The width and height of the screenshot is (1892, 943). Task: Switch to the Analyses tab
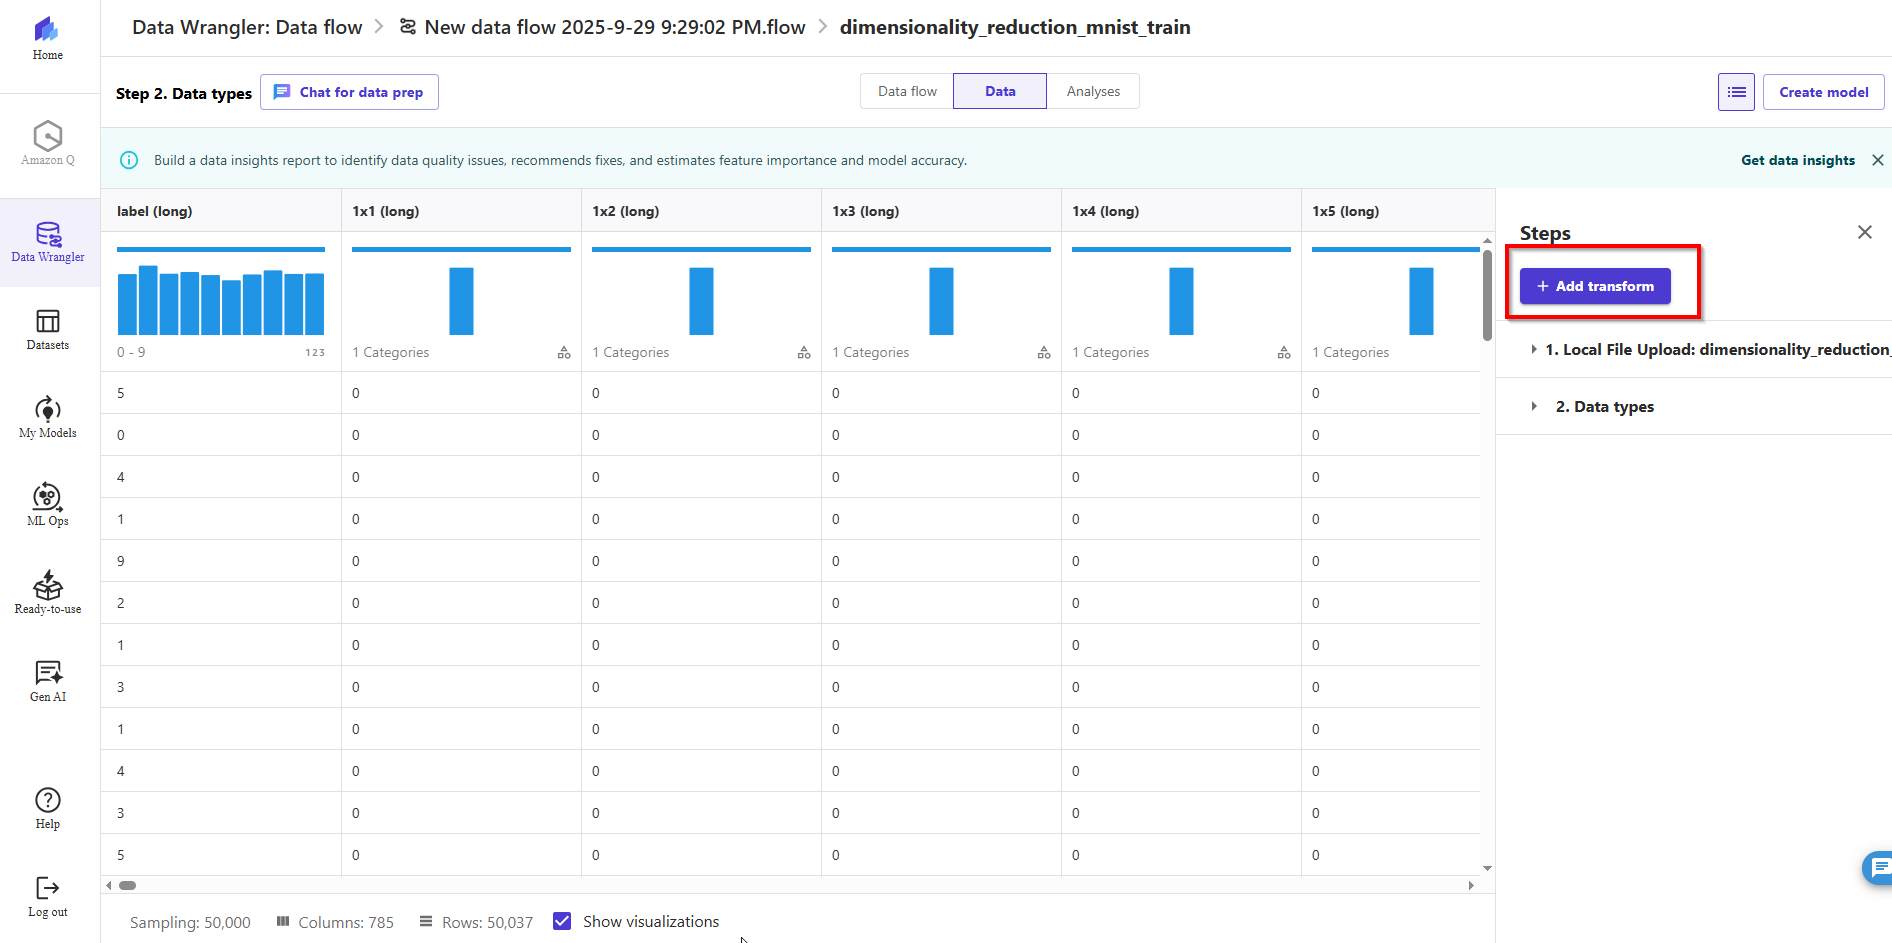[1093, 91]
